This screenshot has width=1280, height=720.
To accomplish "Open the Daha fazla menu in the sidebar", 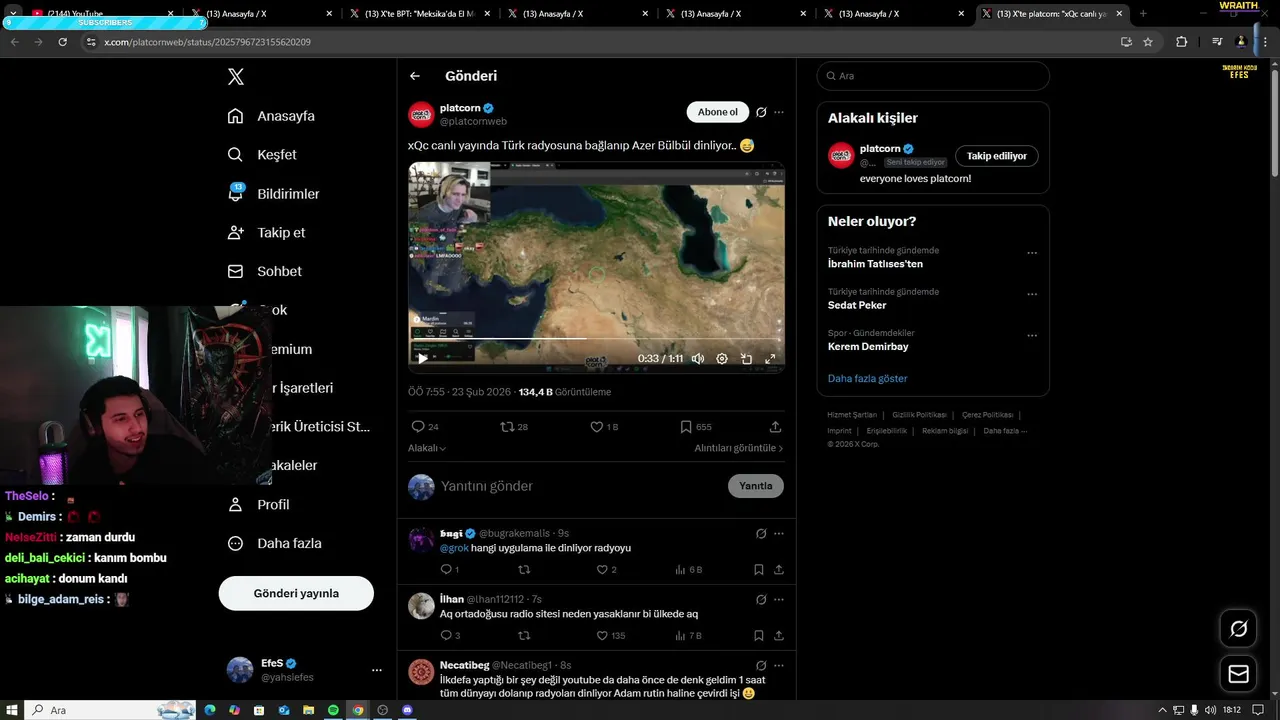I will 274,544.
